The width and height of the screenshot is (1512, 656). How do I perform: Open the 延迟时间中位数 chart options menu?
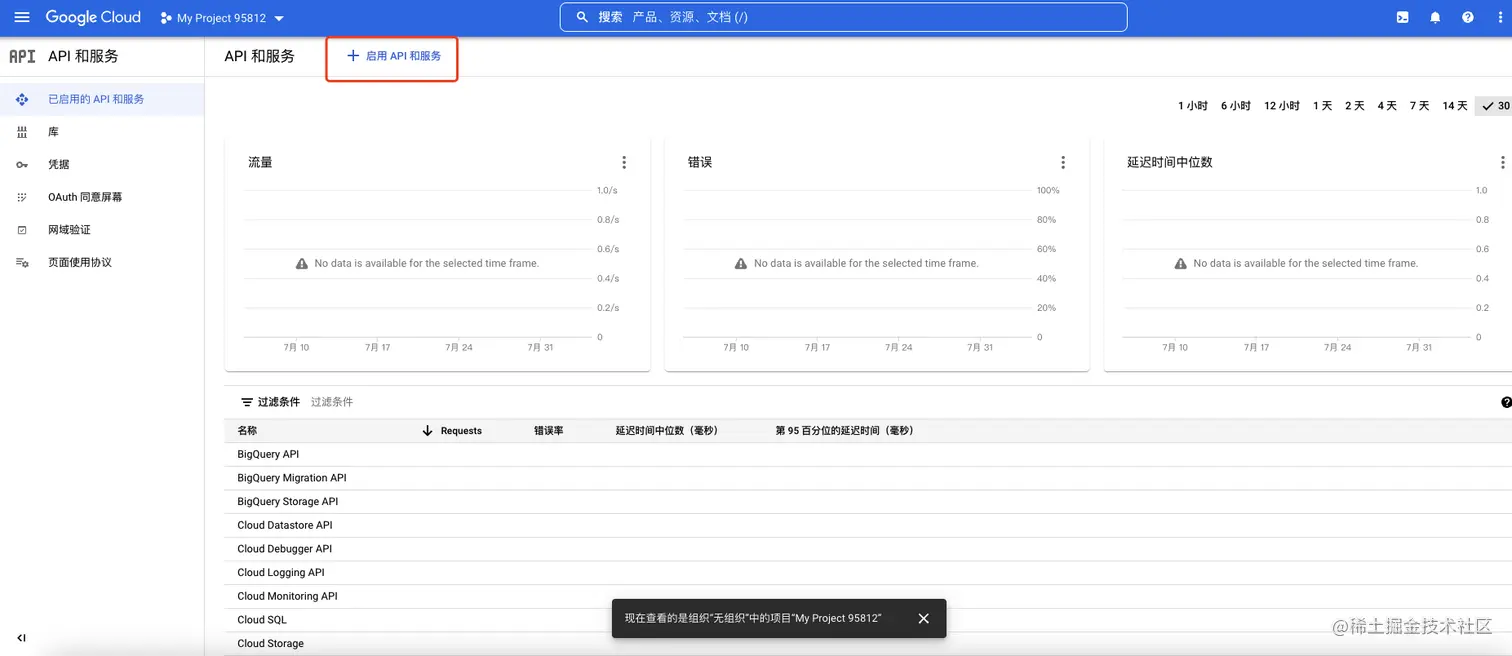[1502, 162]
